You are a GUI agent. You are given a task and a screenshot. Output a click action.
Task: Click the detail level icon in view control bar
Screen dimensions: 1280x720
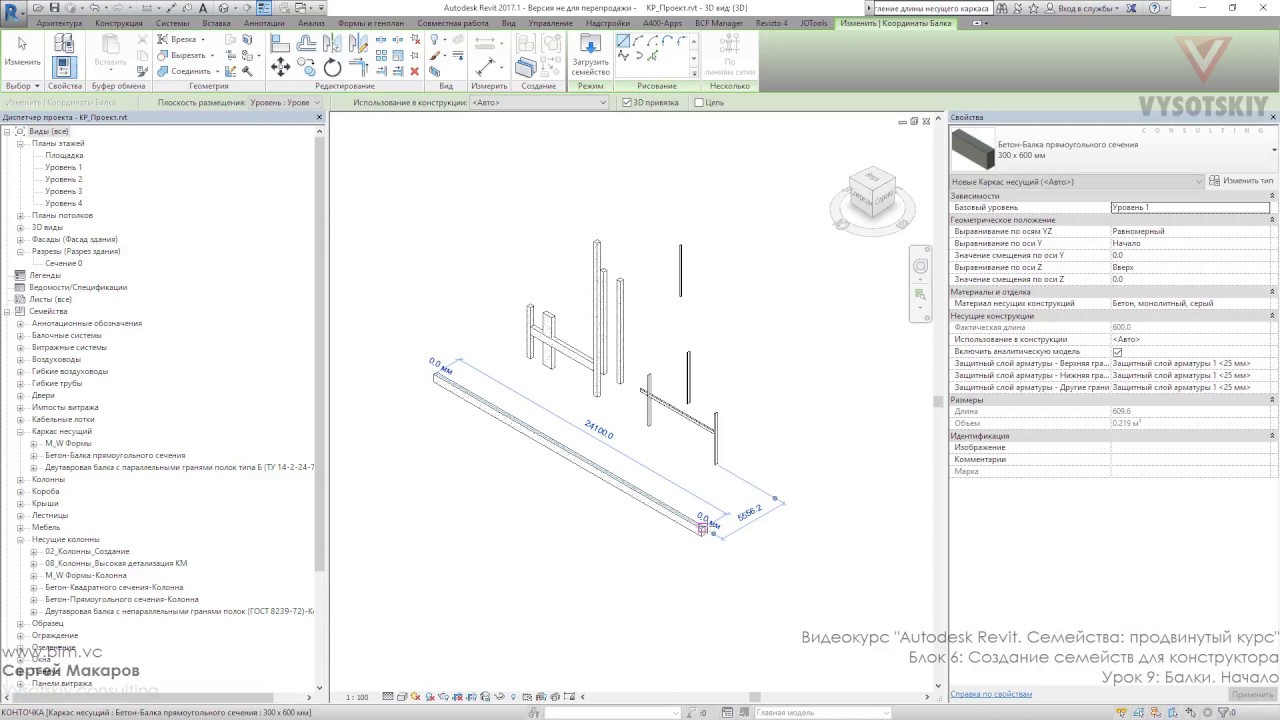pyautogui.click(x=388, y=697)
